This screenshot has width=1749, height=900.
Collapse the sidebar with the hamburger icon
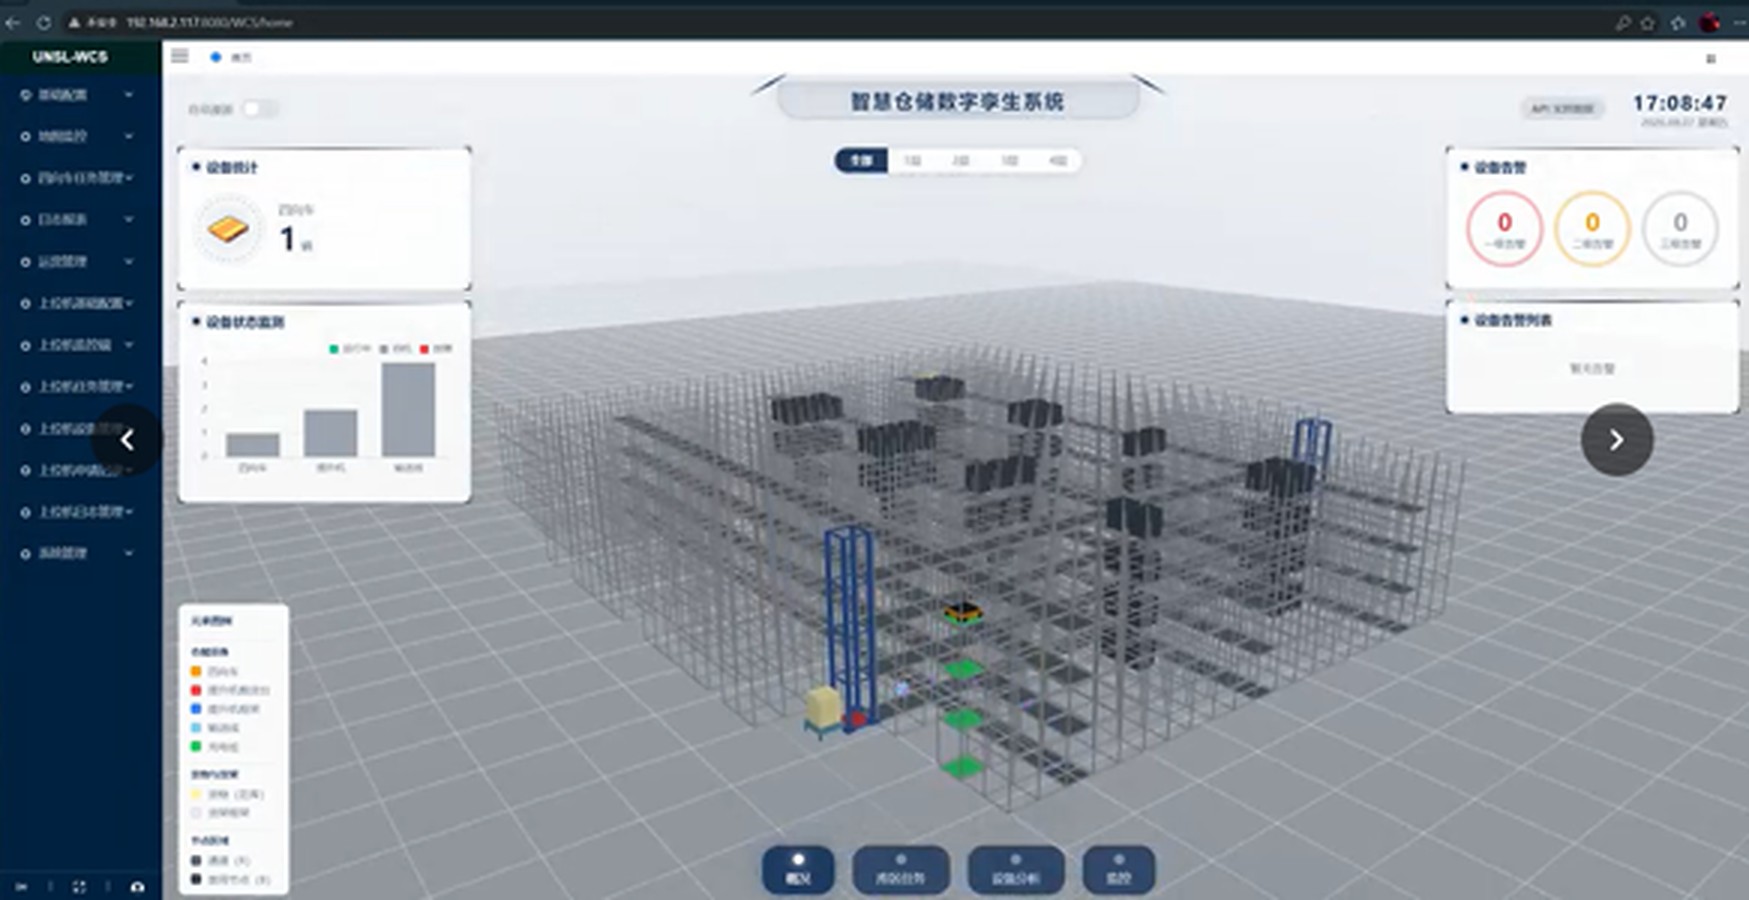(x=180, y=56)
